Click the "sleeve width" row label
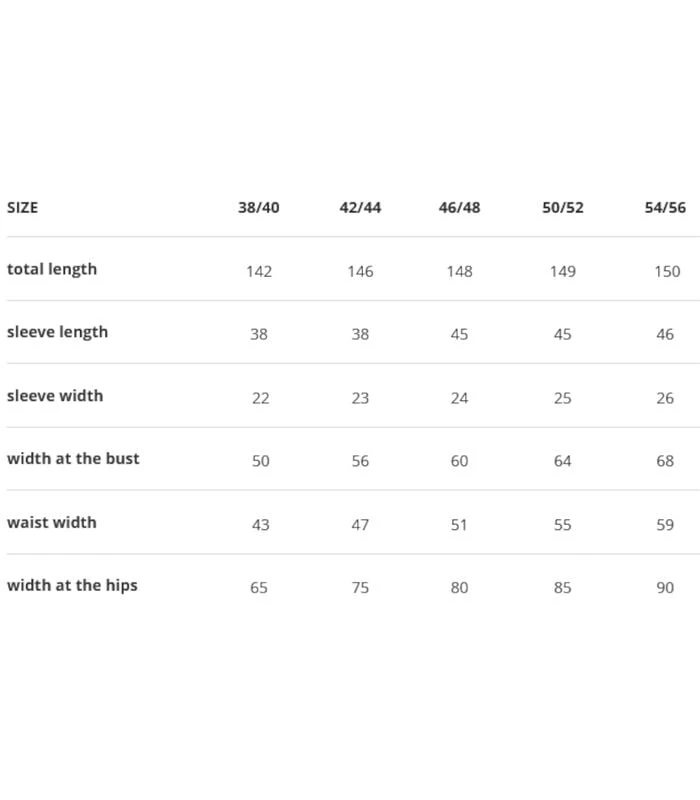Viewport: 700px width, 800px height. pos(55,396)
